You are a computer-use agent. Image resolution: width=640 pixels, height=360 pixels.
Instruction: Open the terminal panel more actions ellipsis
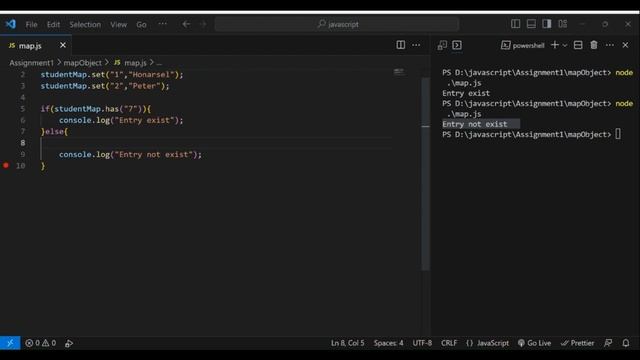pos(610,45)
